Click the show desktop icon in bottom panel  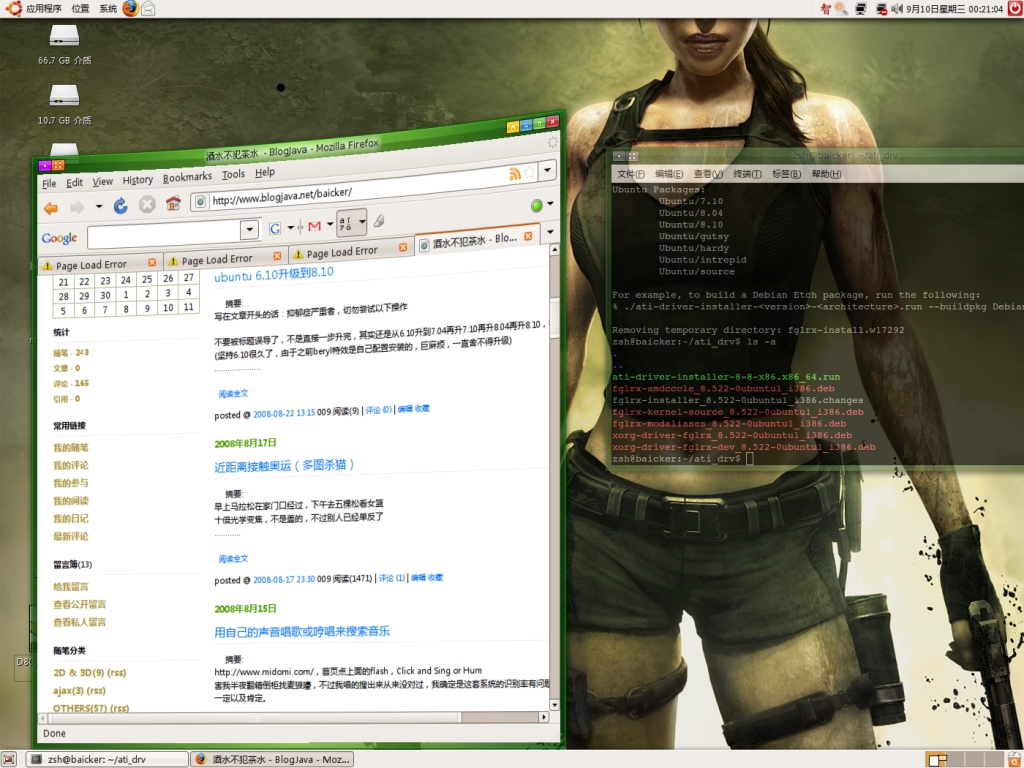click(8, 760)
